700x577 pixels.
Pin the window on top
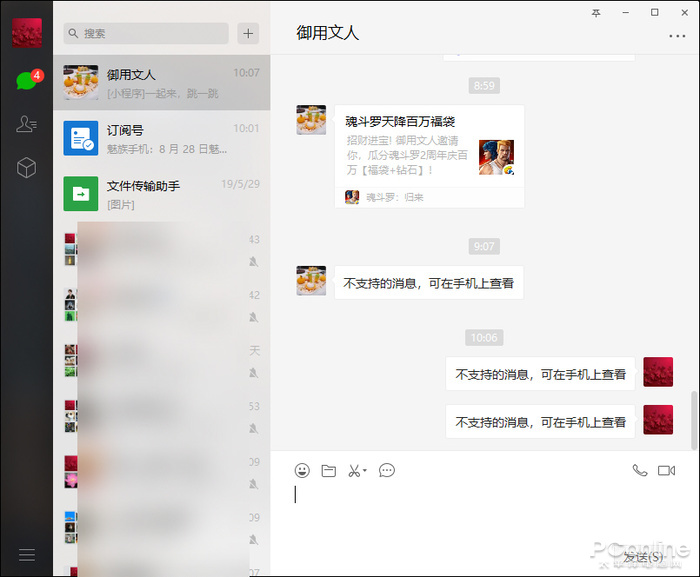(596, 13)
